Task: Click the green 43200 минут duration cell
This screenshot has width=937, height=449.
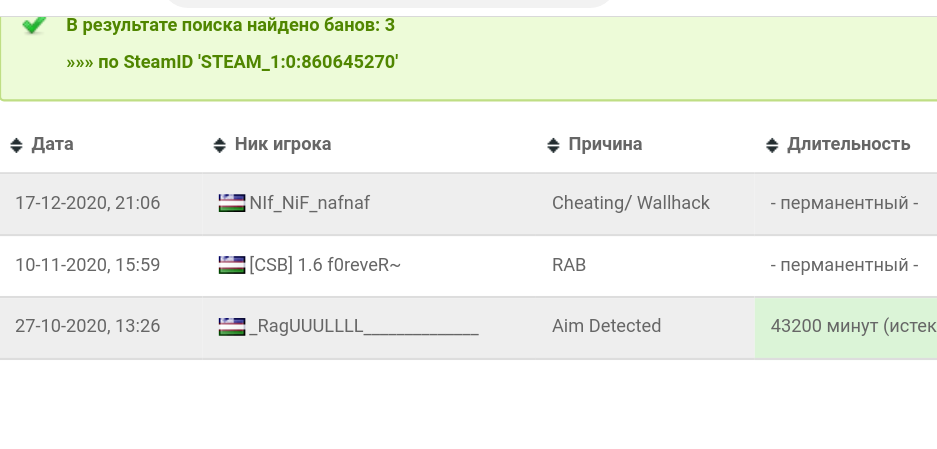Action: (x=846, y=327)
